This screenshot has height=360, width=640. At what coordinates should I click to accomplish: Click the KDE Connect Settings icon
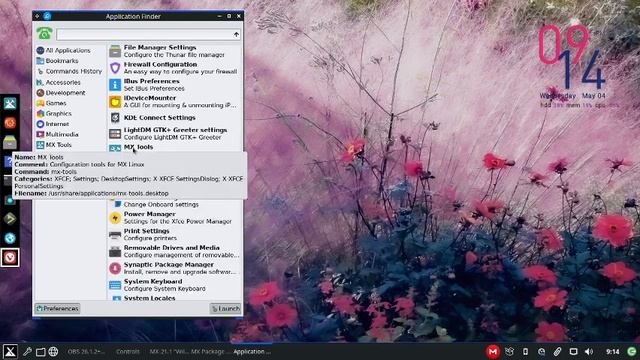[x=115, y=118]
